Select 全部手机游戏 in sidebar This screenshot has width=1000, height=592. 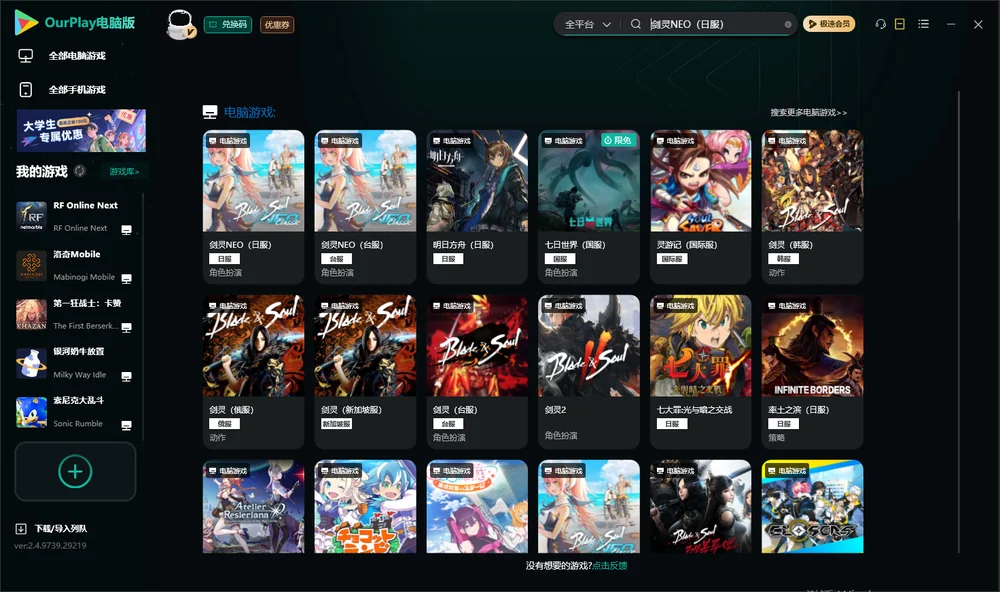click(77, 89)
